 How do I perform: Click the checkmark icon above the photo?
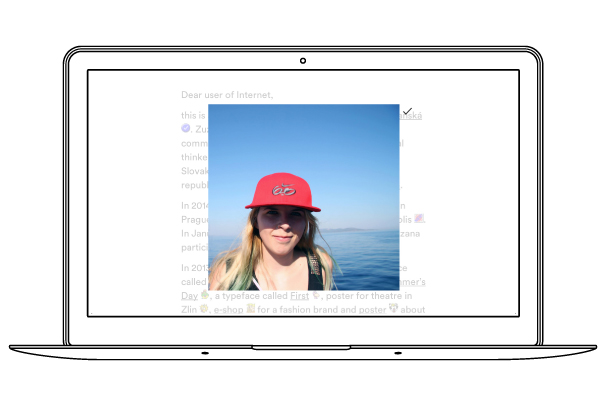coord(408,110)
